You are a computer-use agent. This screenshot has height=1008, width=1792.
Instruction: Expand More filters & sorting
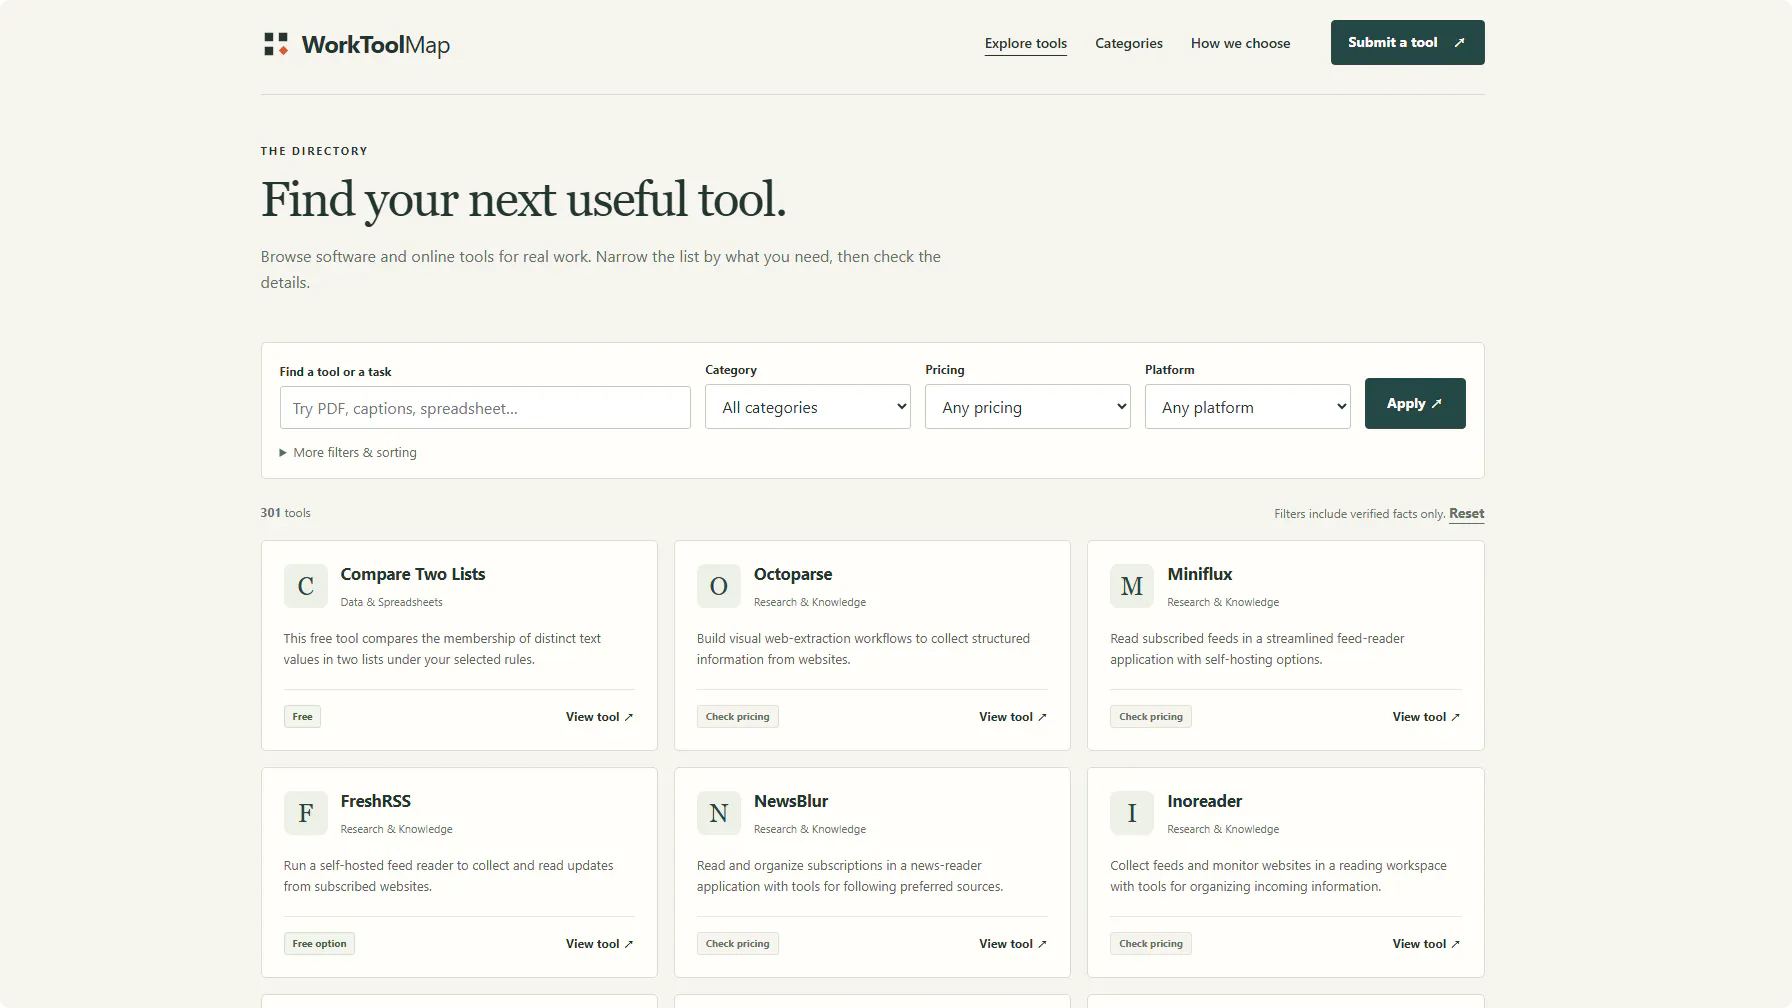click(x=348, y=453)
